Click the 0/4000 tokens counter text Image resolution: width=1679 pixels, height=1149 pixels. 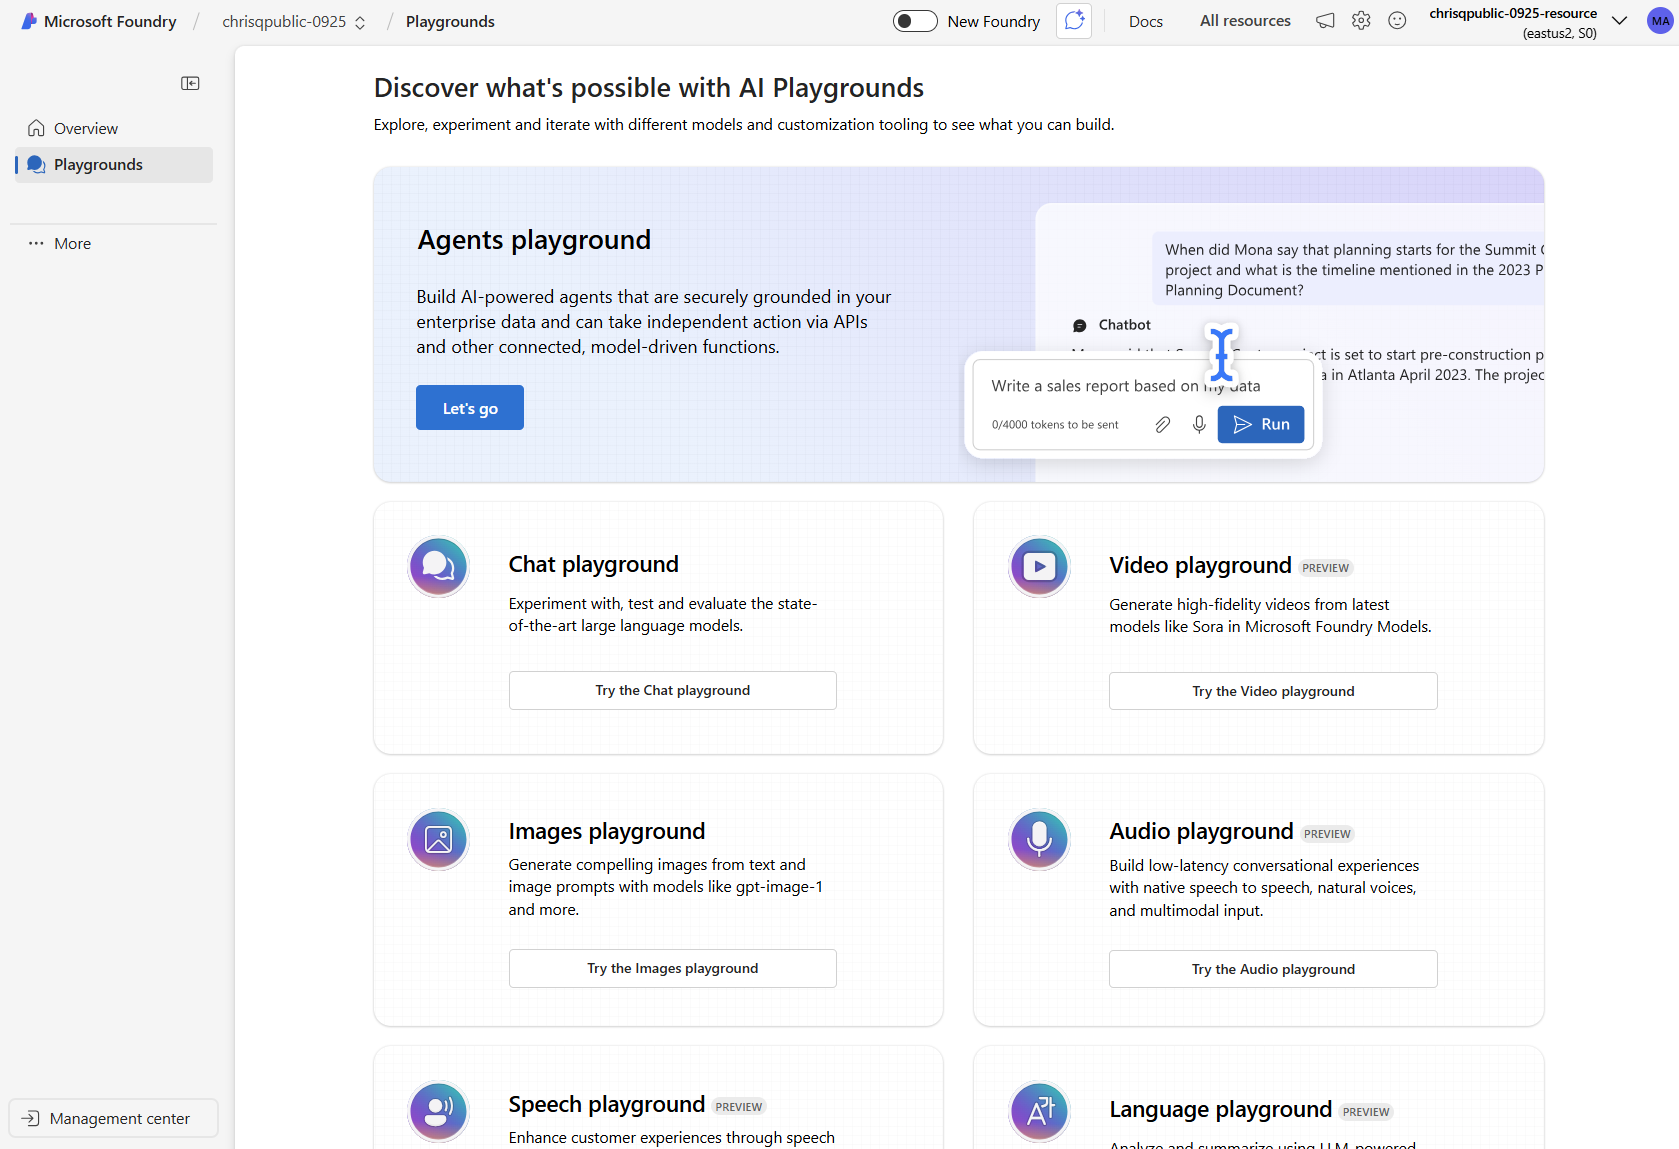[x=1055, y=425]
